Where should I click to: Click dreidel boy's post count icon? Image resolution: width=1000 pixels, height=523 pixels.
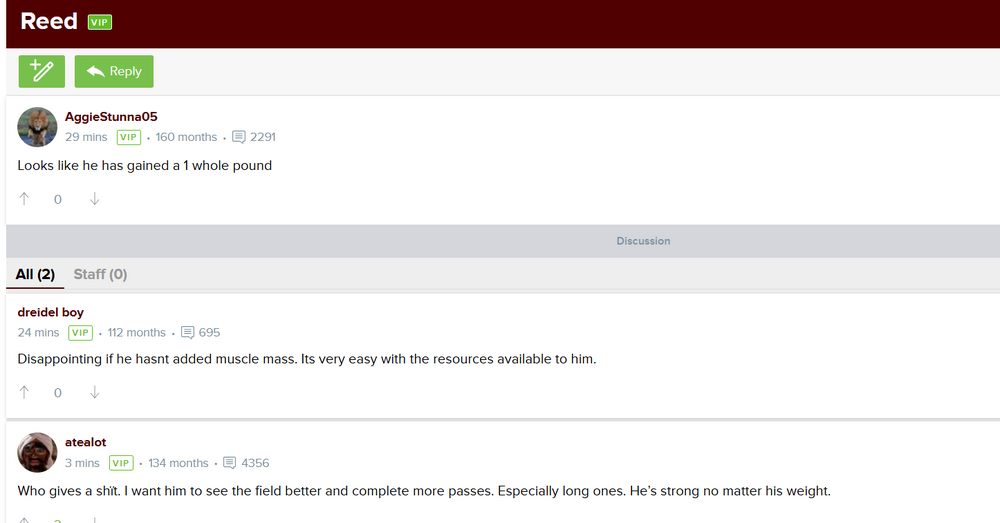tap(187, 332)
